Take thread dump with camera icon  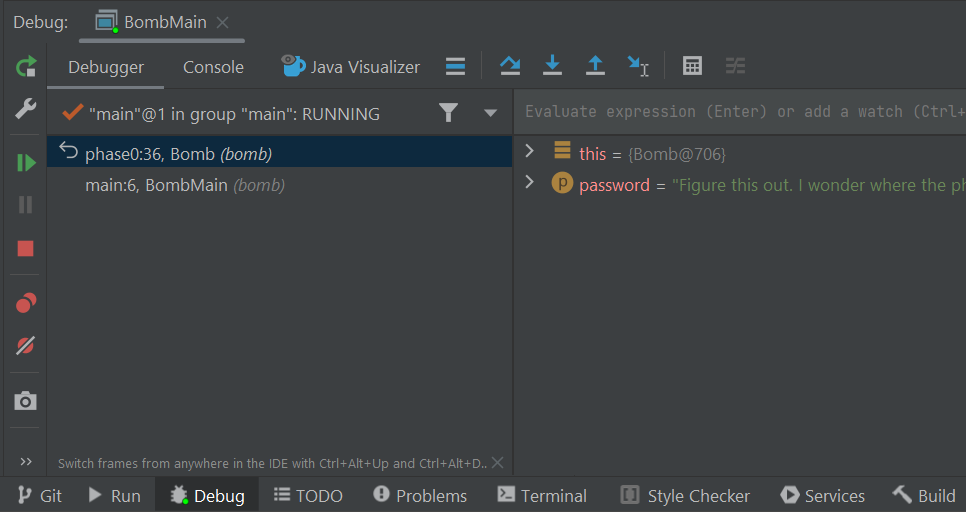point(26,401)
